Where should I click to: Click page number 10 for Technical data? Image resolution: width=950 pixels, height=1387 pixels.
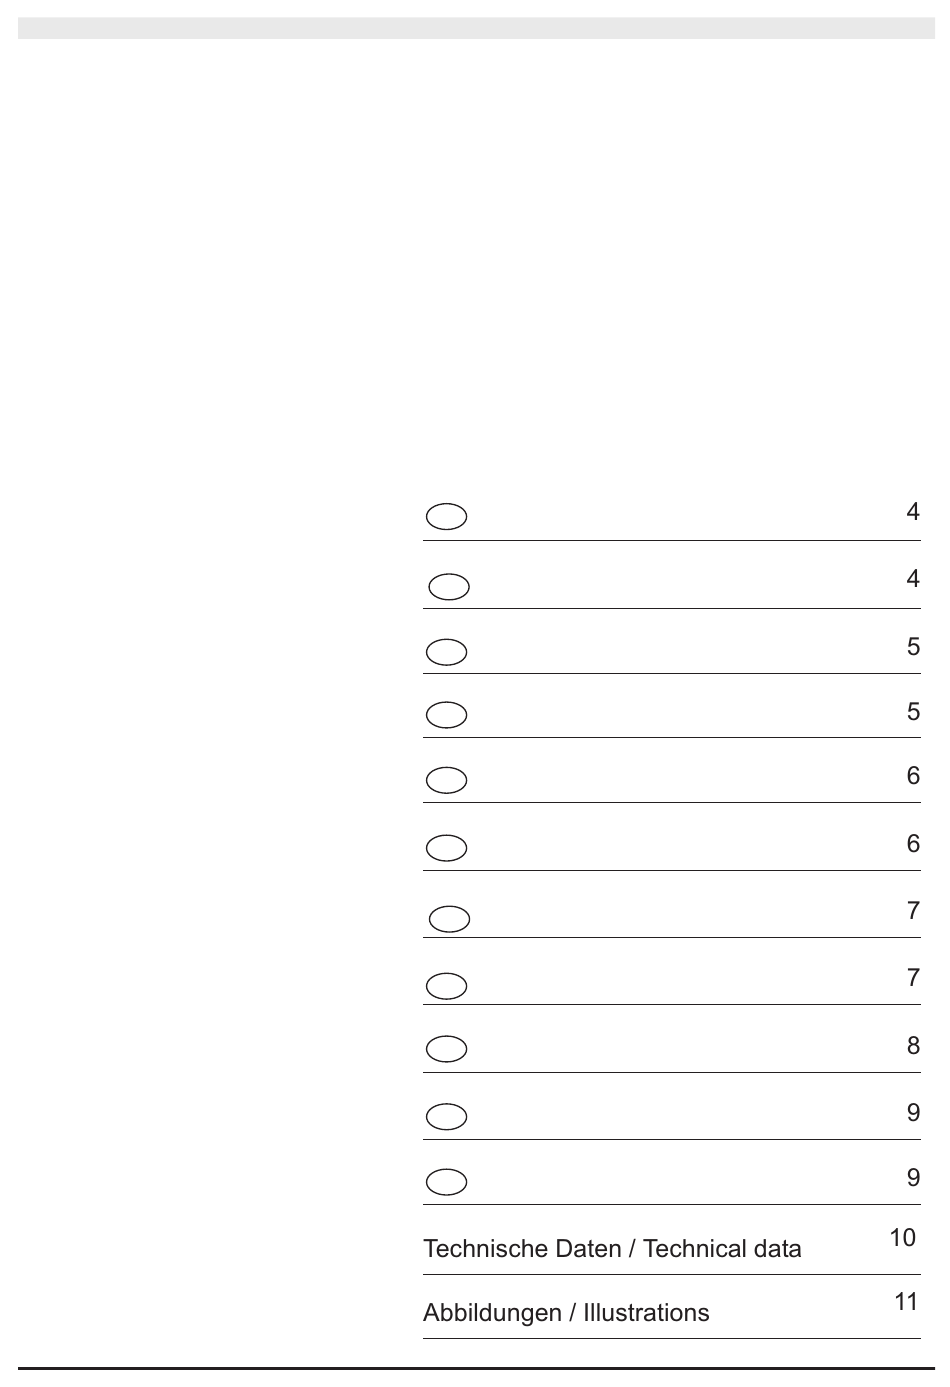(x=902, y=1238)
